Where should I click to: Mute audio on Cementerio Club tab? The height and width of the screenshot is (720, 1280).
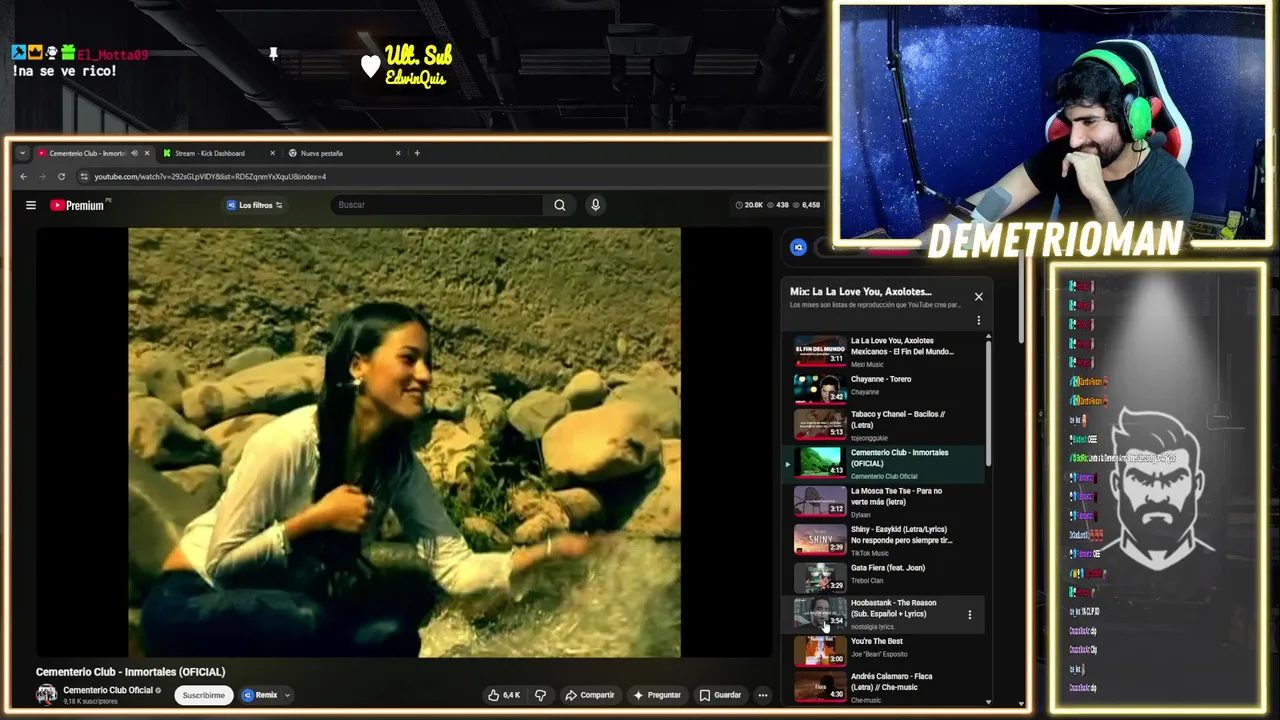(134, 153)
